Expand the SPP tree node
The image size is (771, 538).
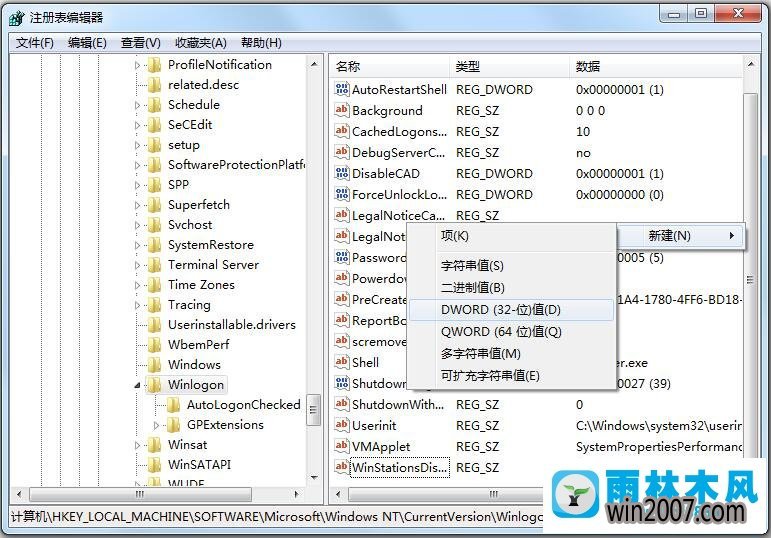(138, 185)
